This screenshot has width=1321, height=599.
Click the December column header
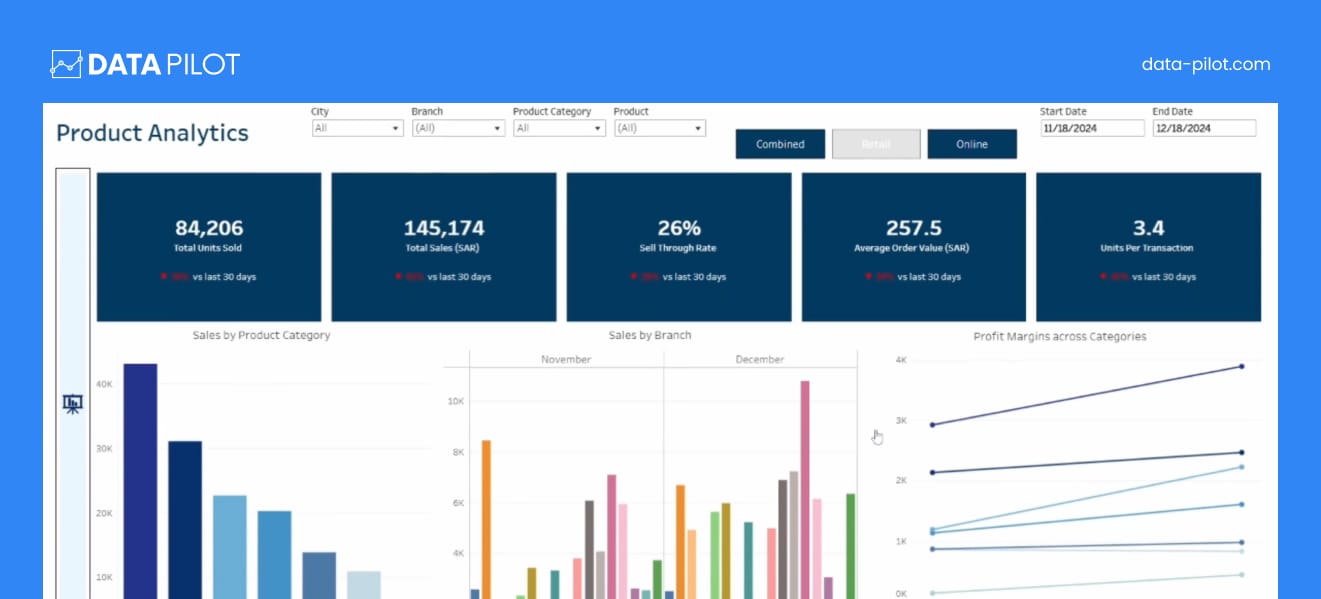pos(760,359)
